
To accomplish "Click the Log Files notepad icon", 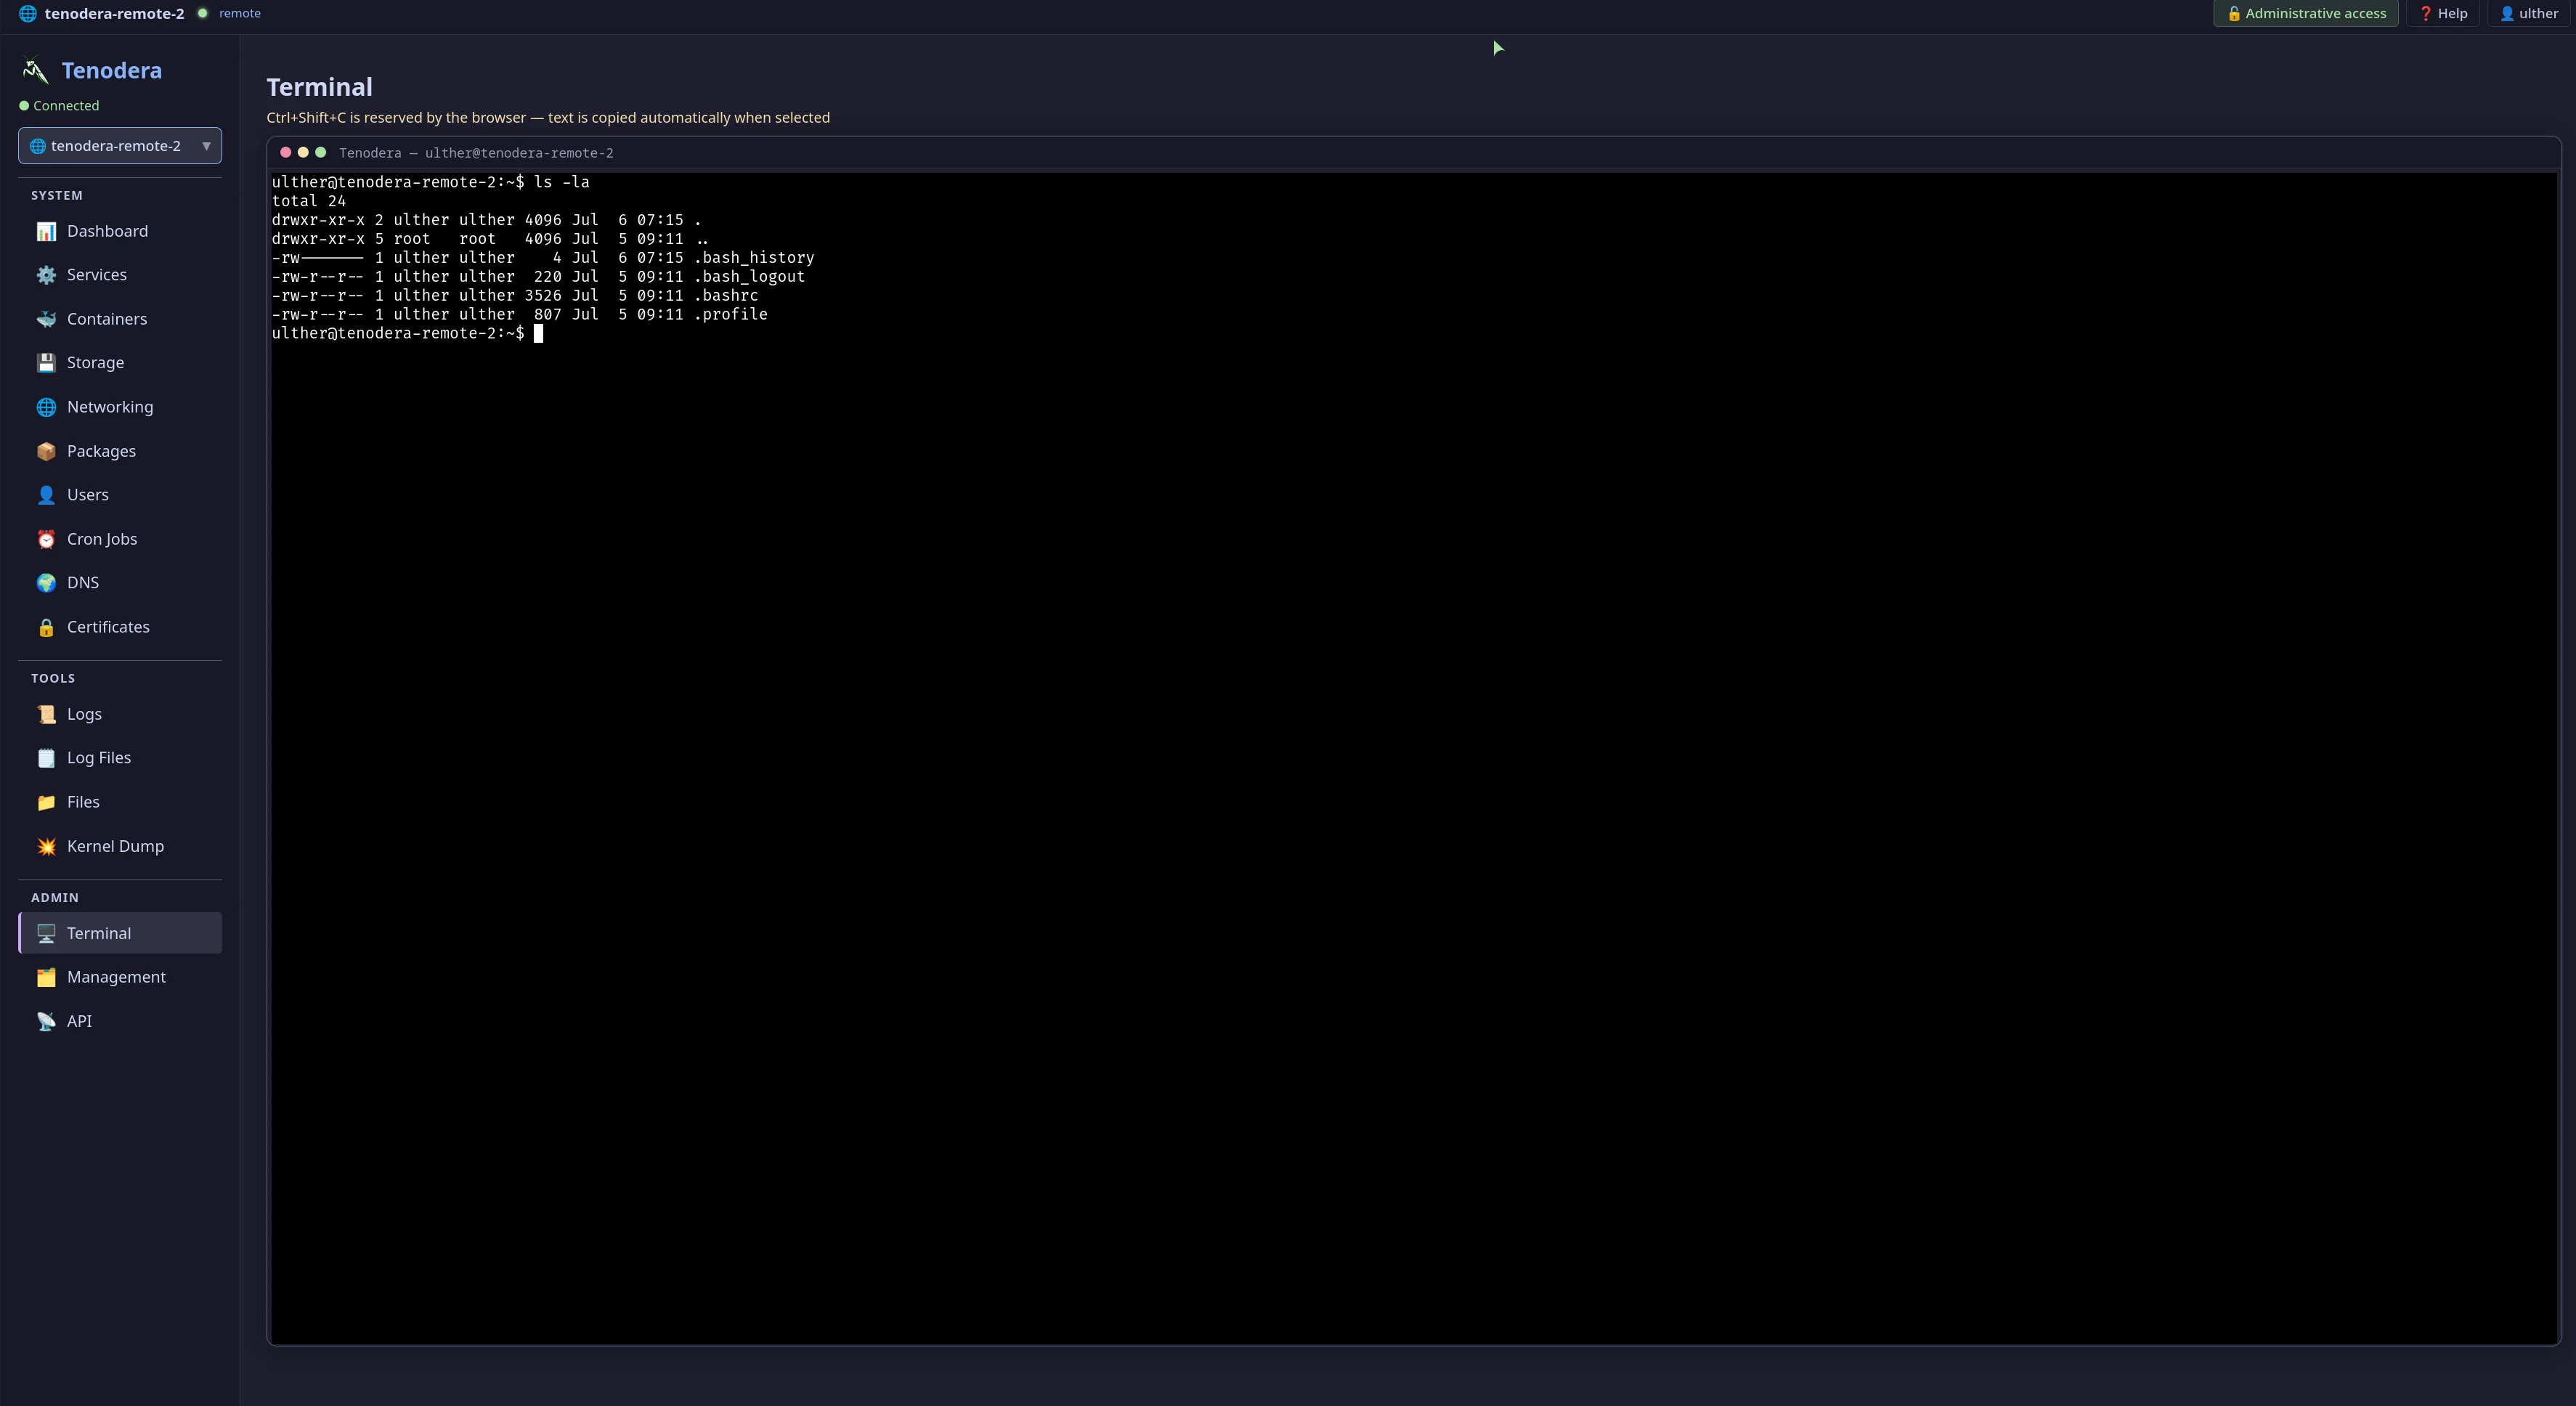I will [46, 758].
